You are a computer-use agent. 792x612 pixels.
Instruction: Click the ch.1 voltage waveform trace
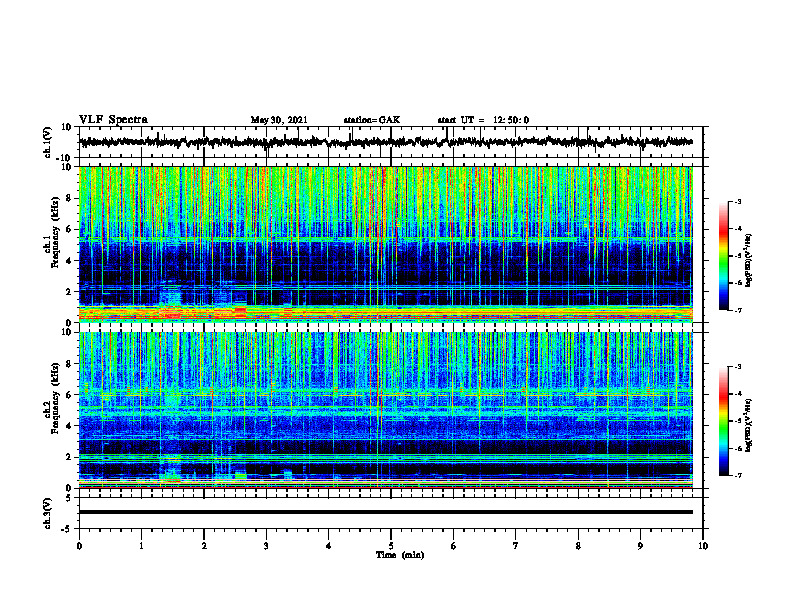coord(386,142)
